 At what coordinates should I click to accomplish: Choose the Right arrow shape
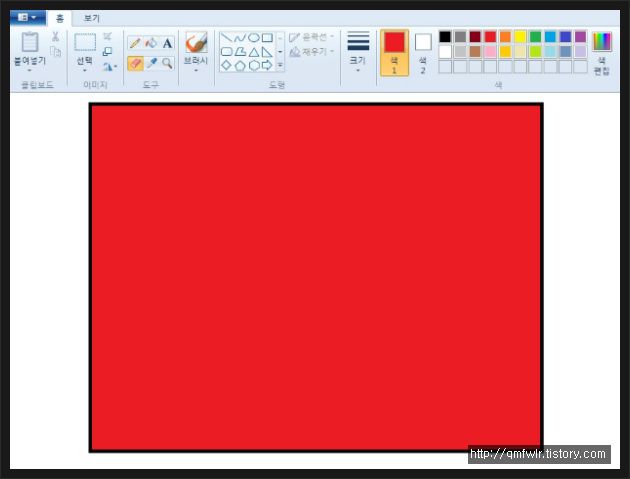[x=267, y=65]
